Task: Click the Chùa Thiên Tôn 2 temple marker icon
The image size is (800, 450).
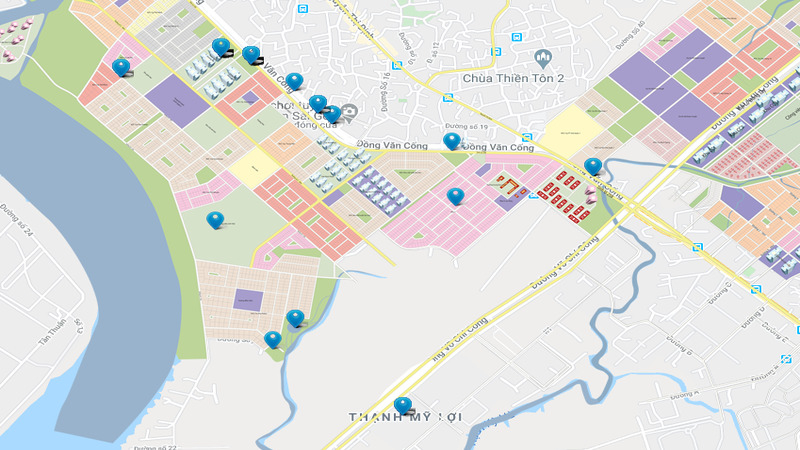Action: (543, 59)
